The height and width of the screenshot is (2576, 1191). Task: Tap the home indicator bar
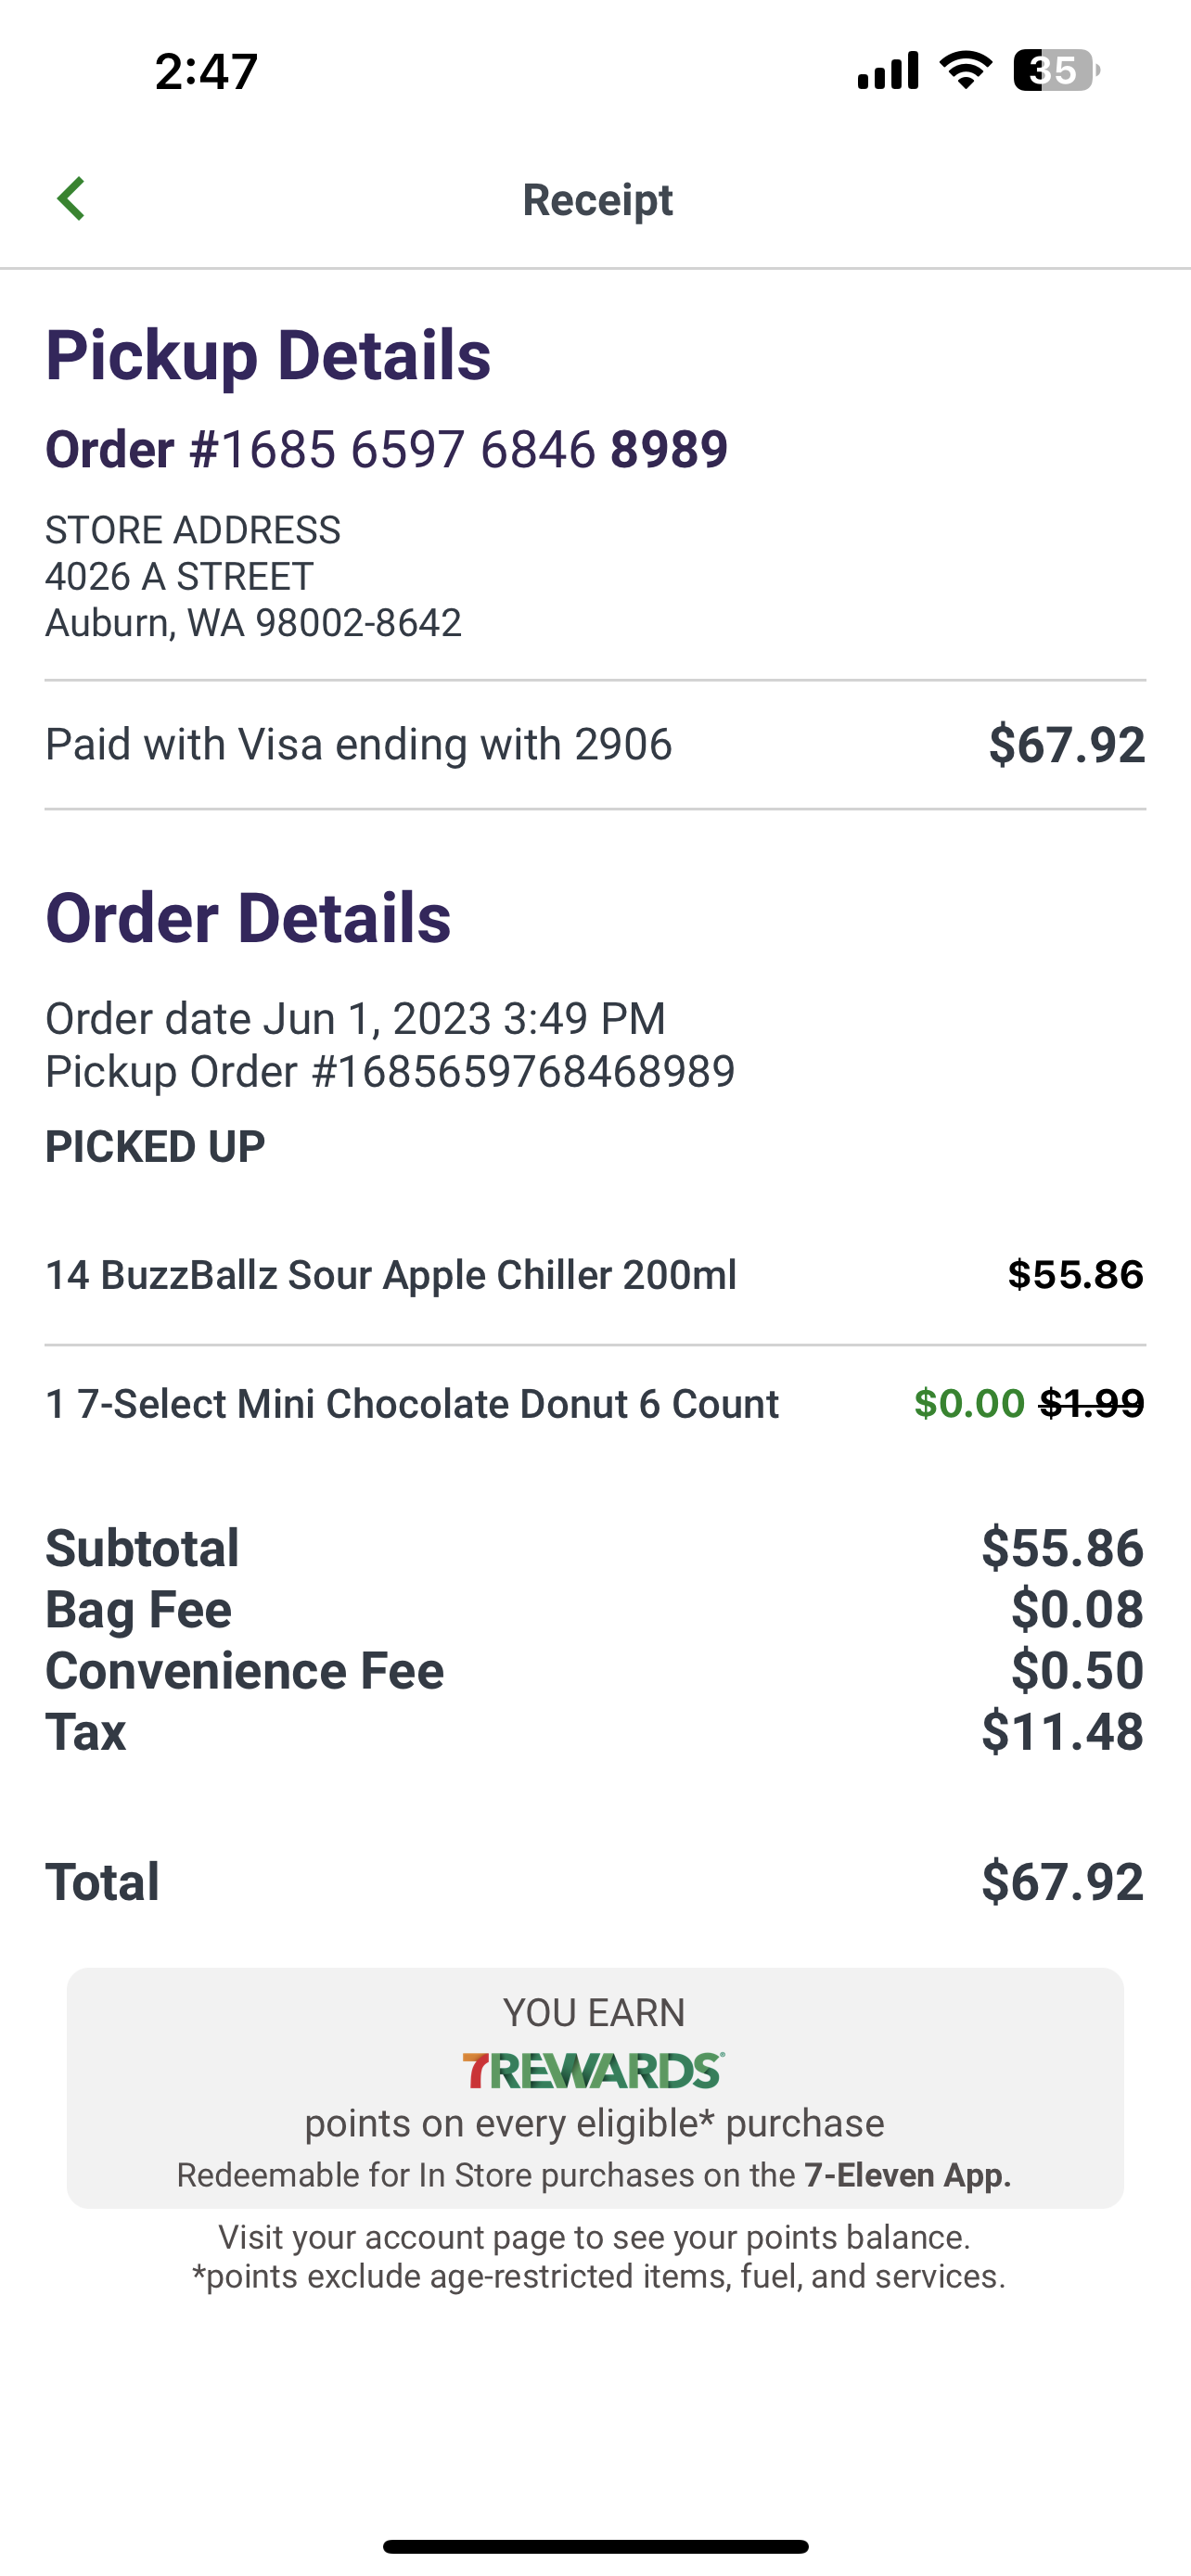(x=595, y=2546)
